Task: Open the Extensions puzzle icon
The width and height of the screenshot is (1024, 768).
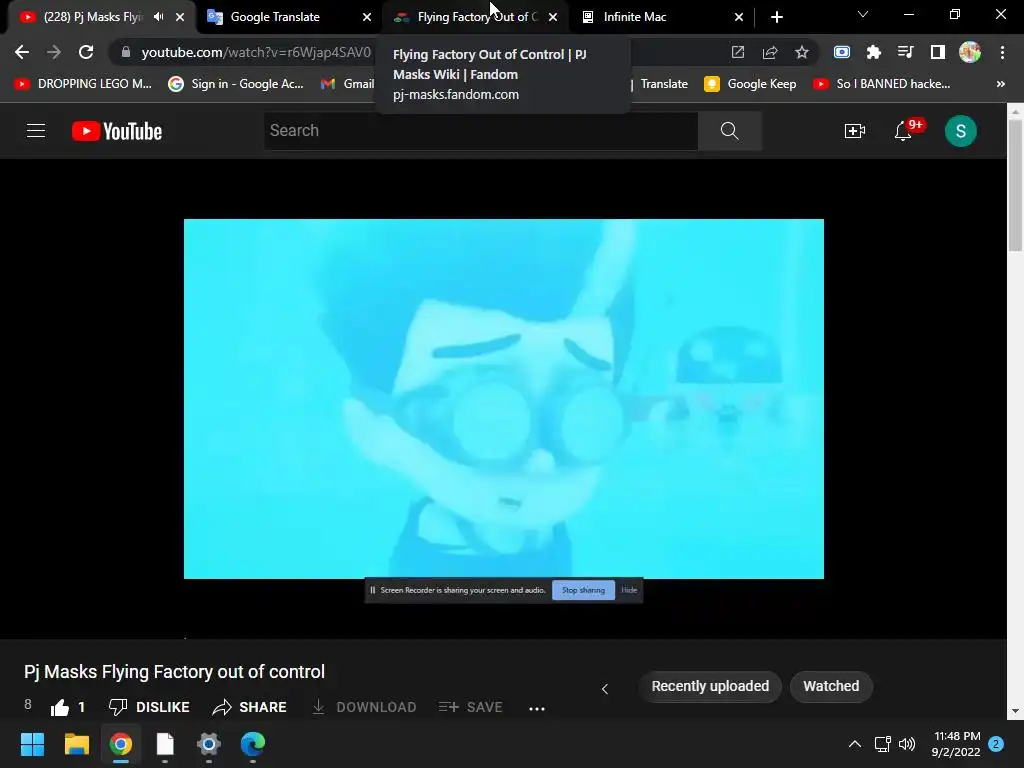Action: (x=874, y=52)
